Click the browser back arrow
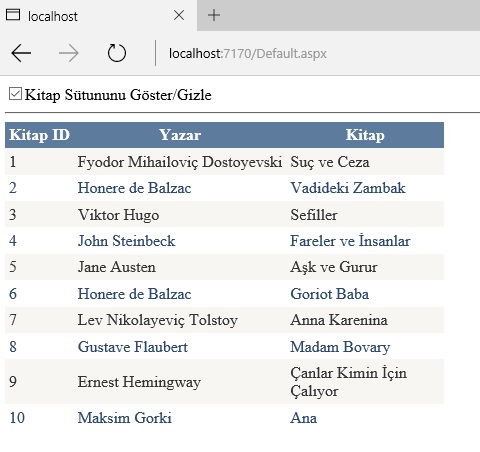Screen dimensions: 480x452 pyautogui.click(x=21, y=53)
